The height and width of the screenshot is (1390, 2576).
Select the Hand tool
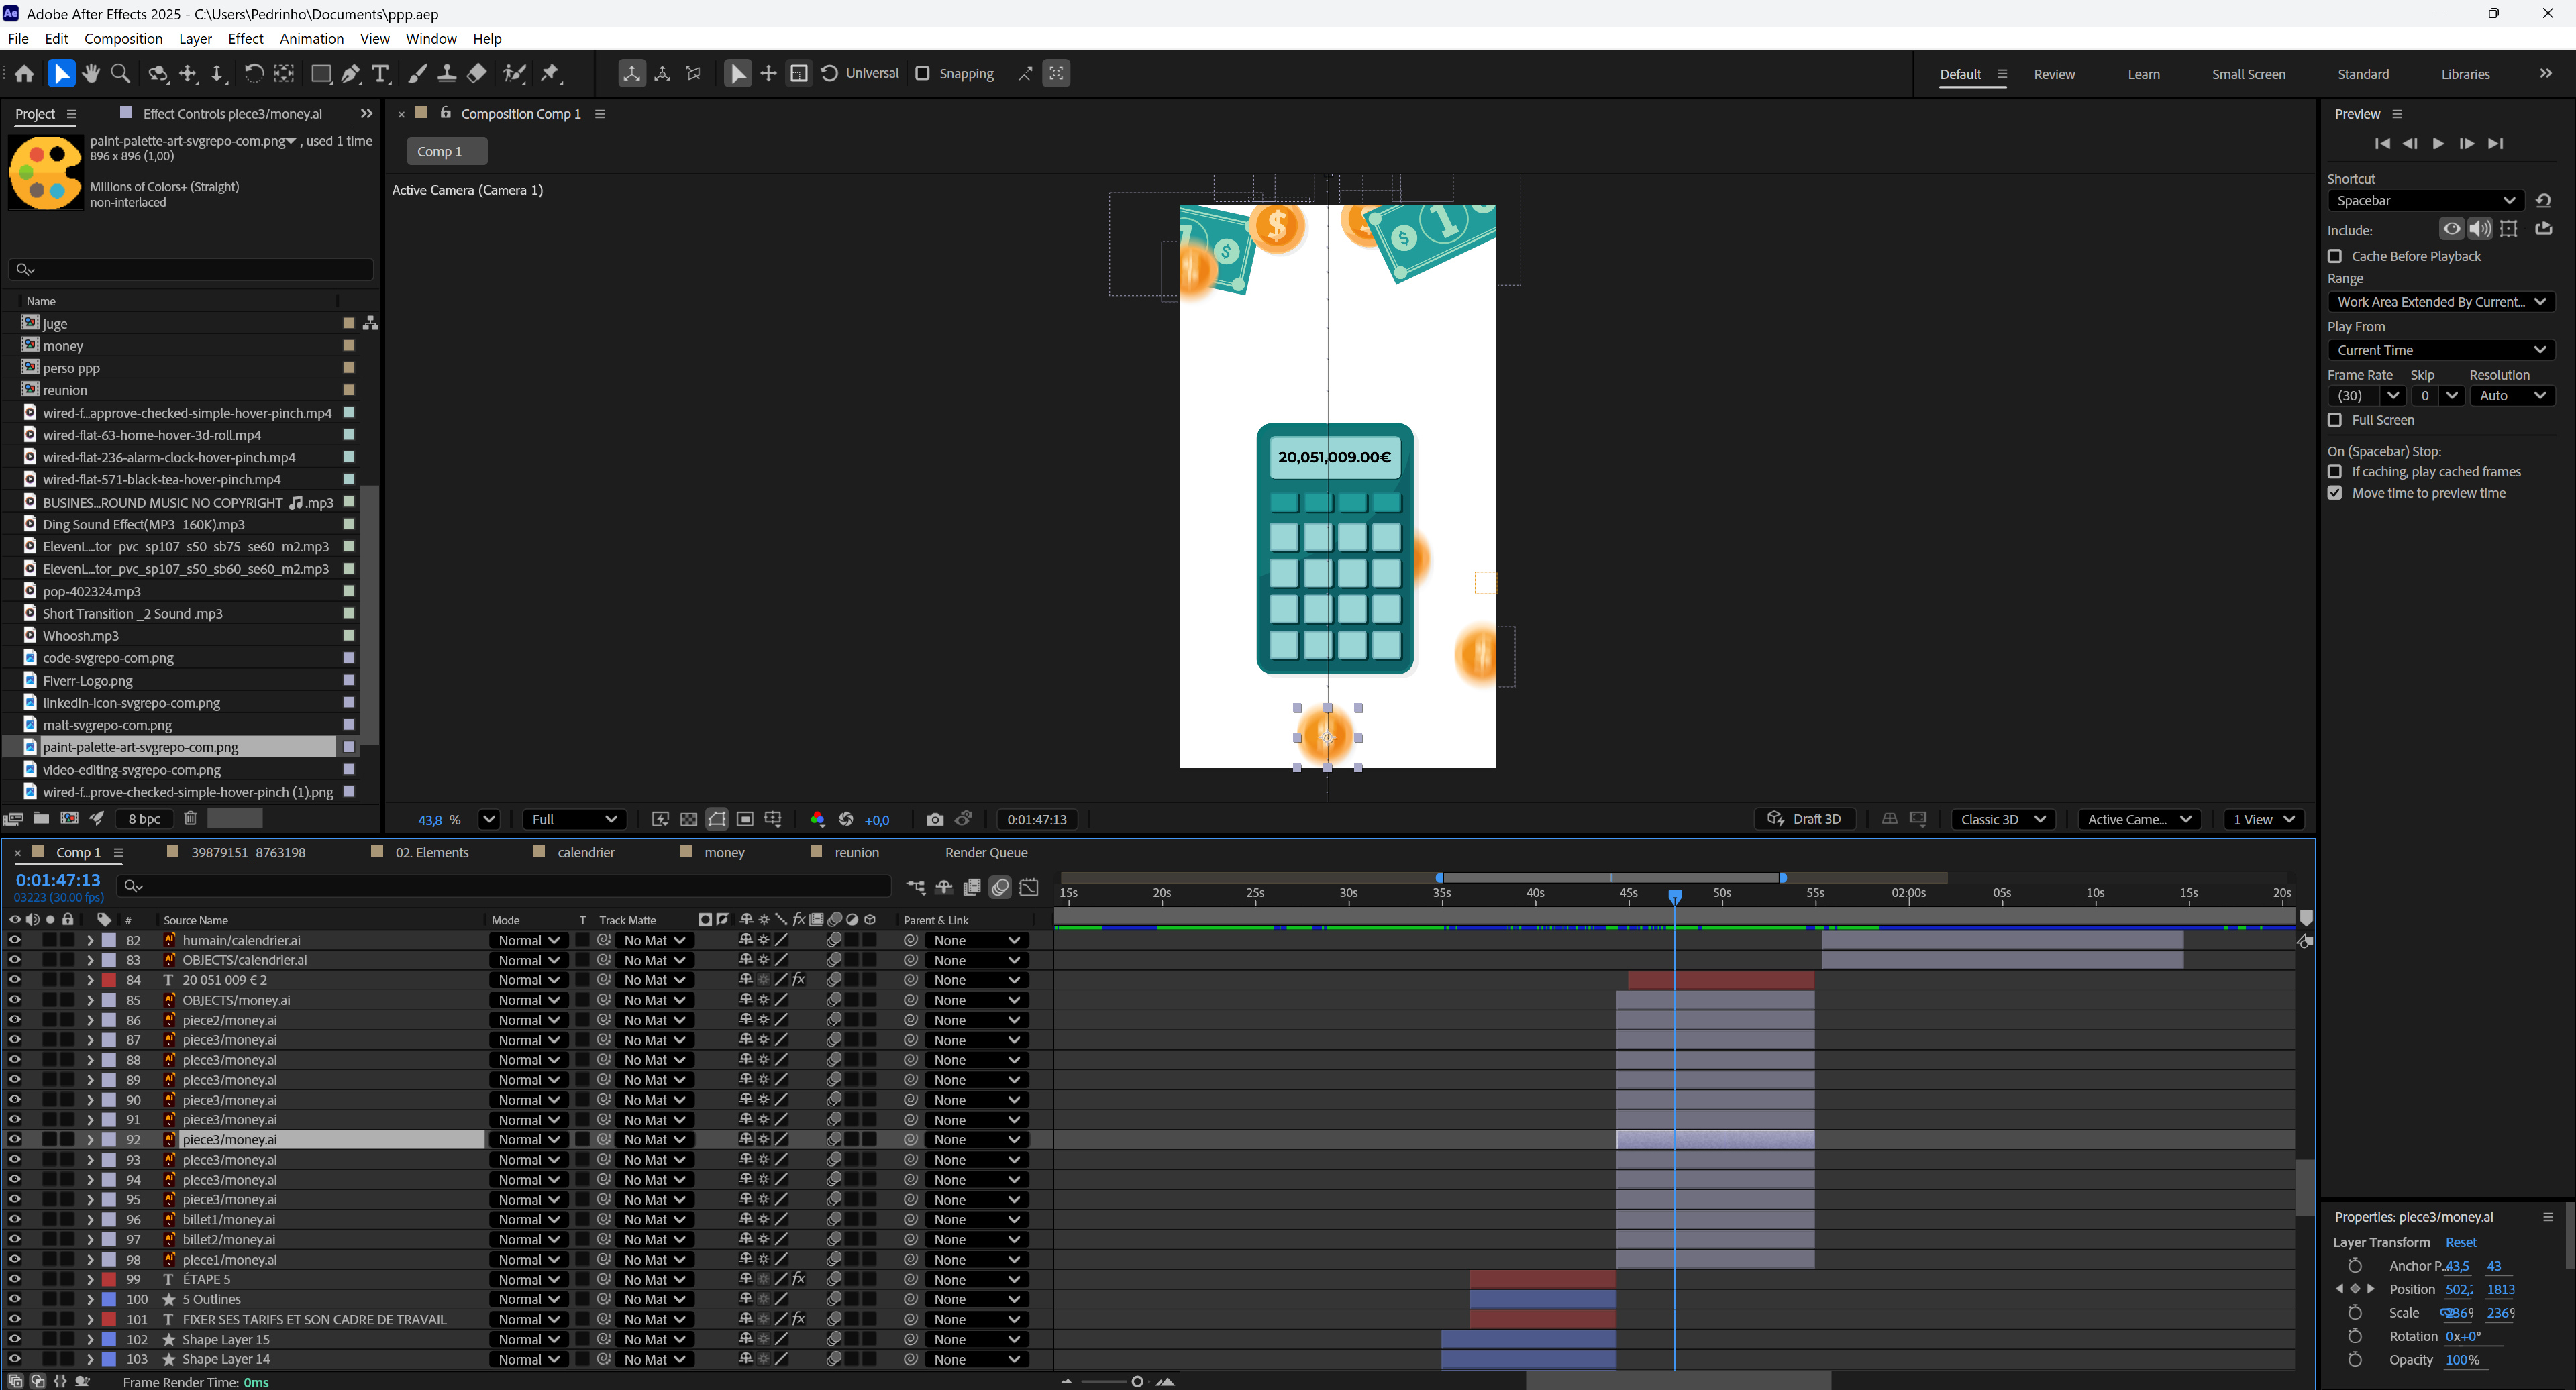[91, 73]
